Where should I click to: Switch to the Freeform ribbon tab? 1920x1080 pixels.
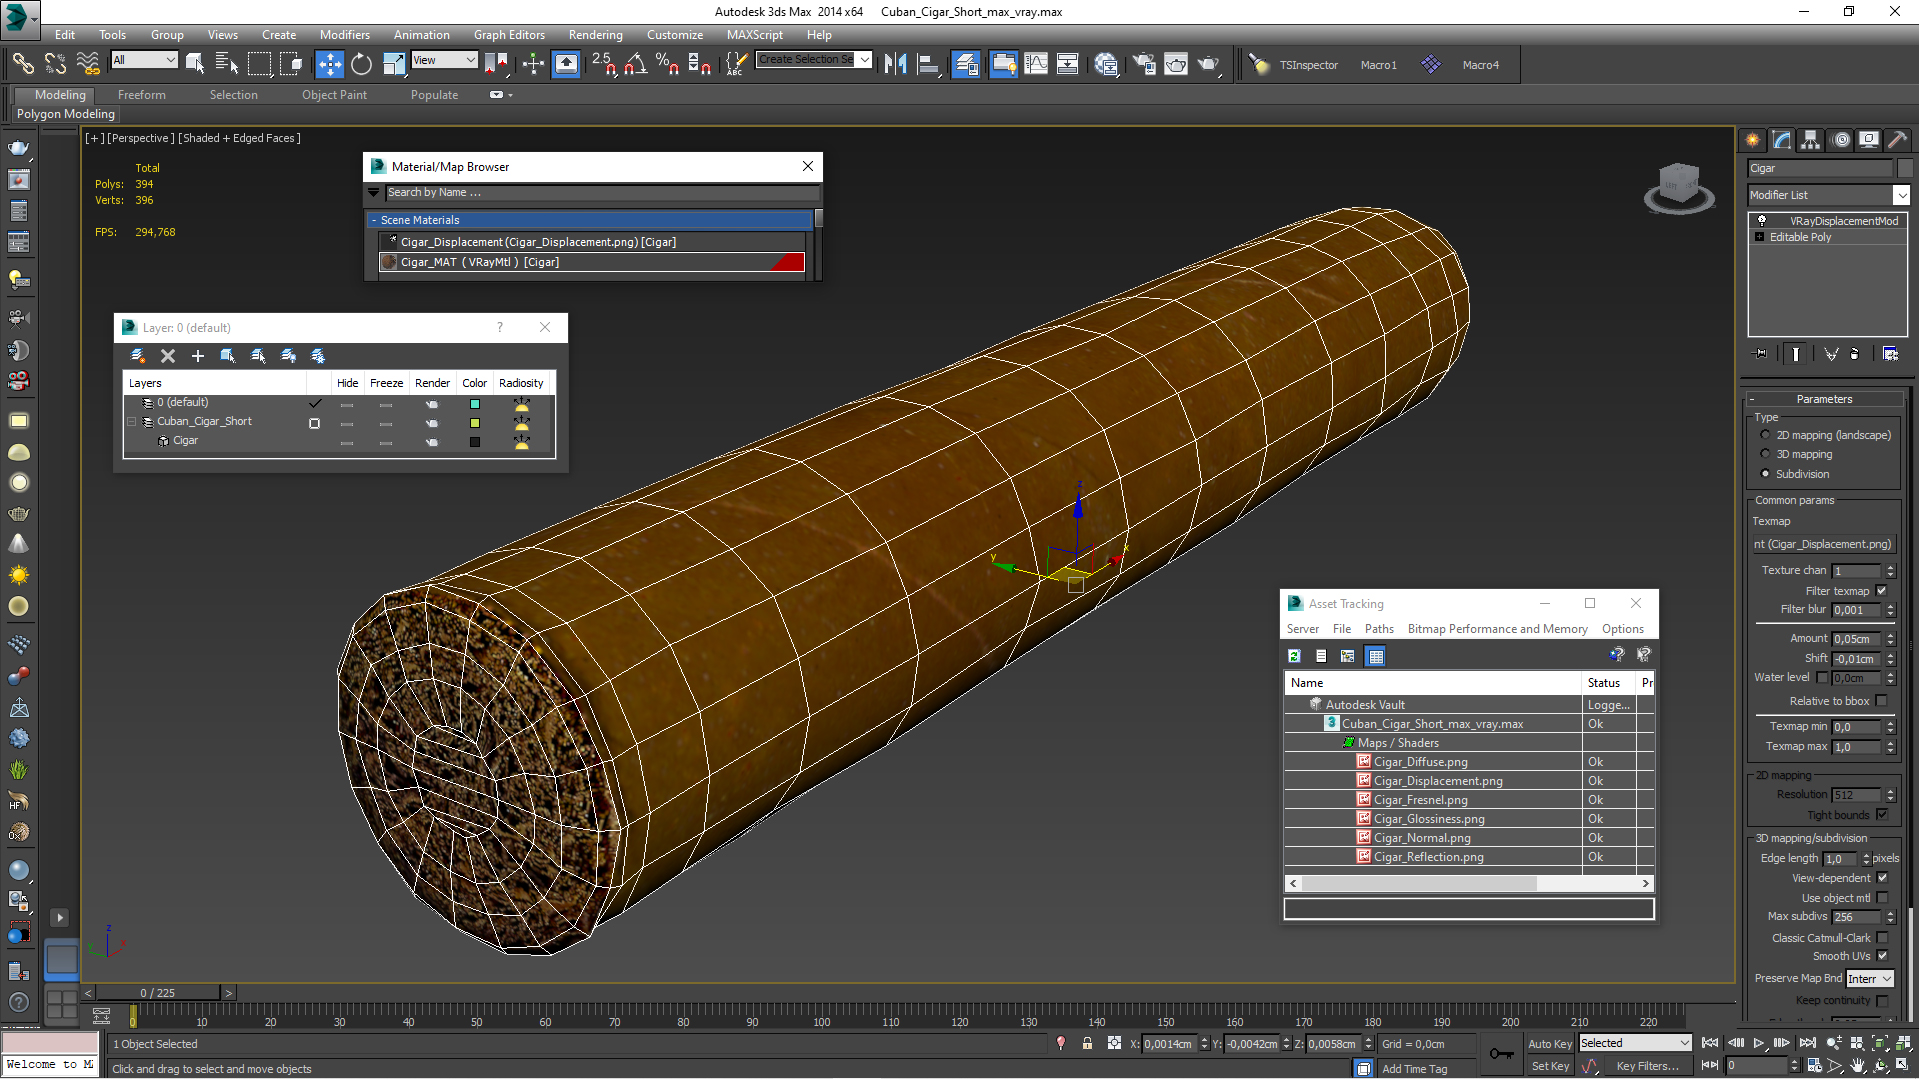tap(141, 95)
